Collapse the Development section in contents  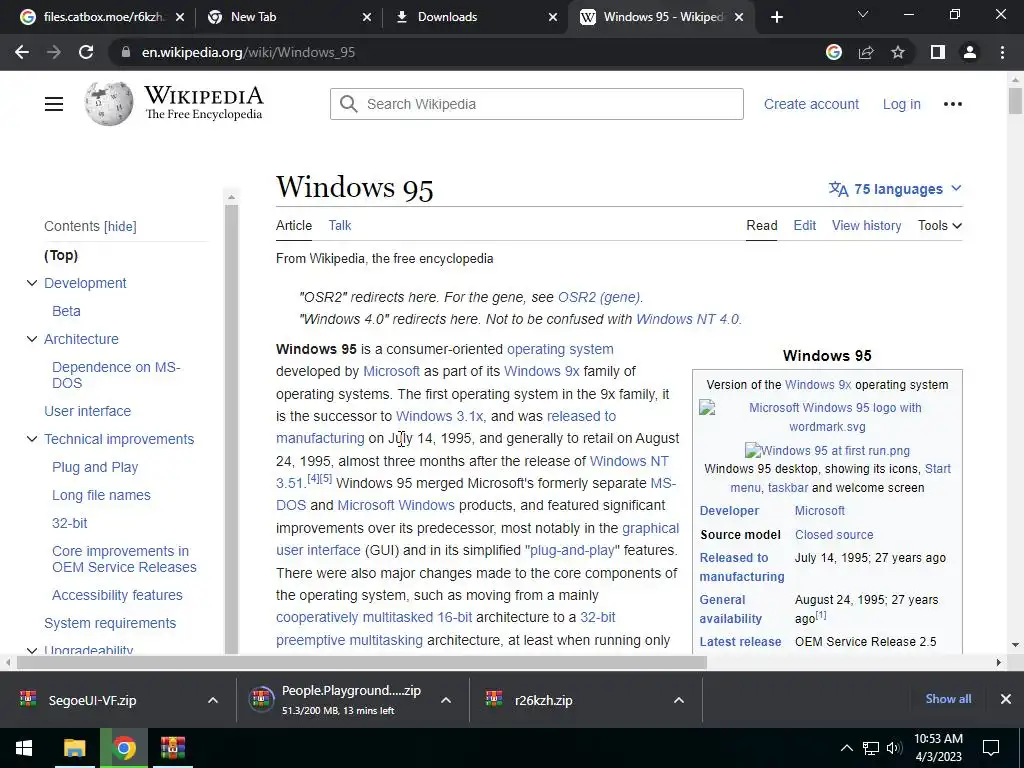31,283
